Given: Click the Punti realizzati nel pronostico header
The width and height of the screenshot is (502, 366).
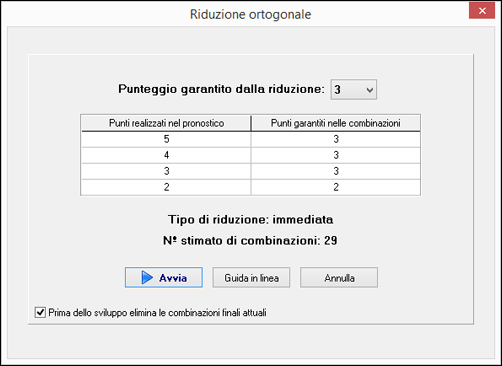Looking at the screenshot, I should [166, 123].
